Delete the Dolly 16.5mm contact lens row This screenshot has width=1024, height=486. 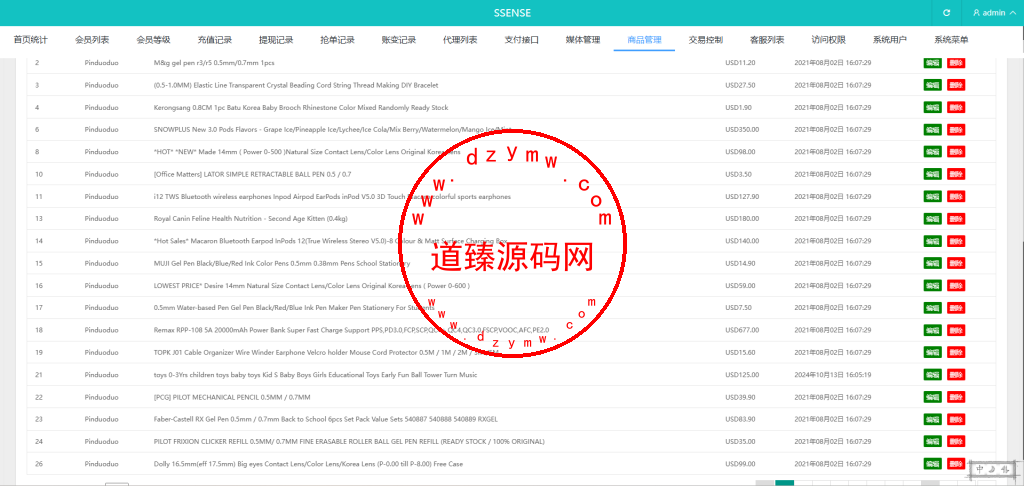(x=956, y=464)
